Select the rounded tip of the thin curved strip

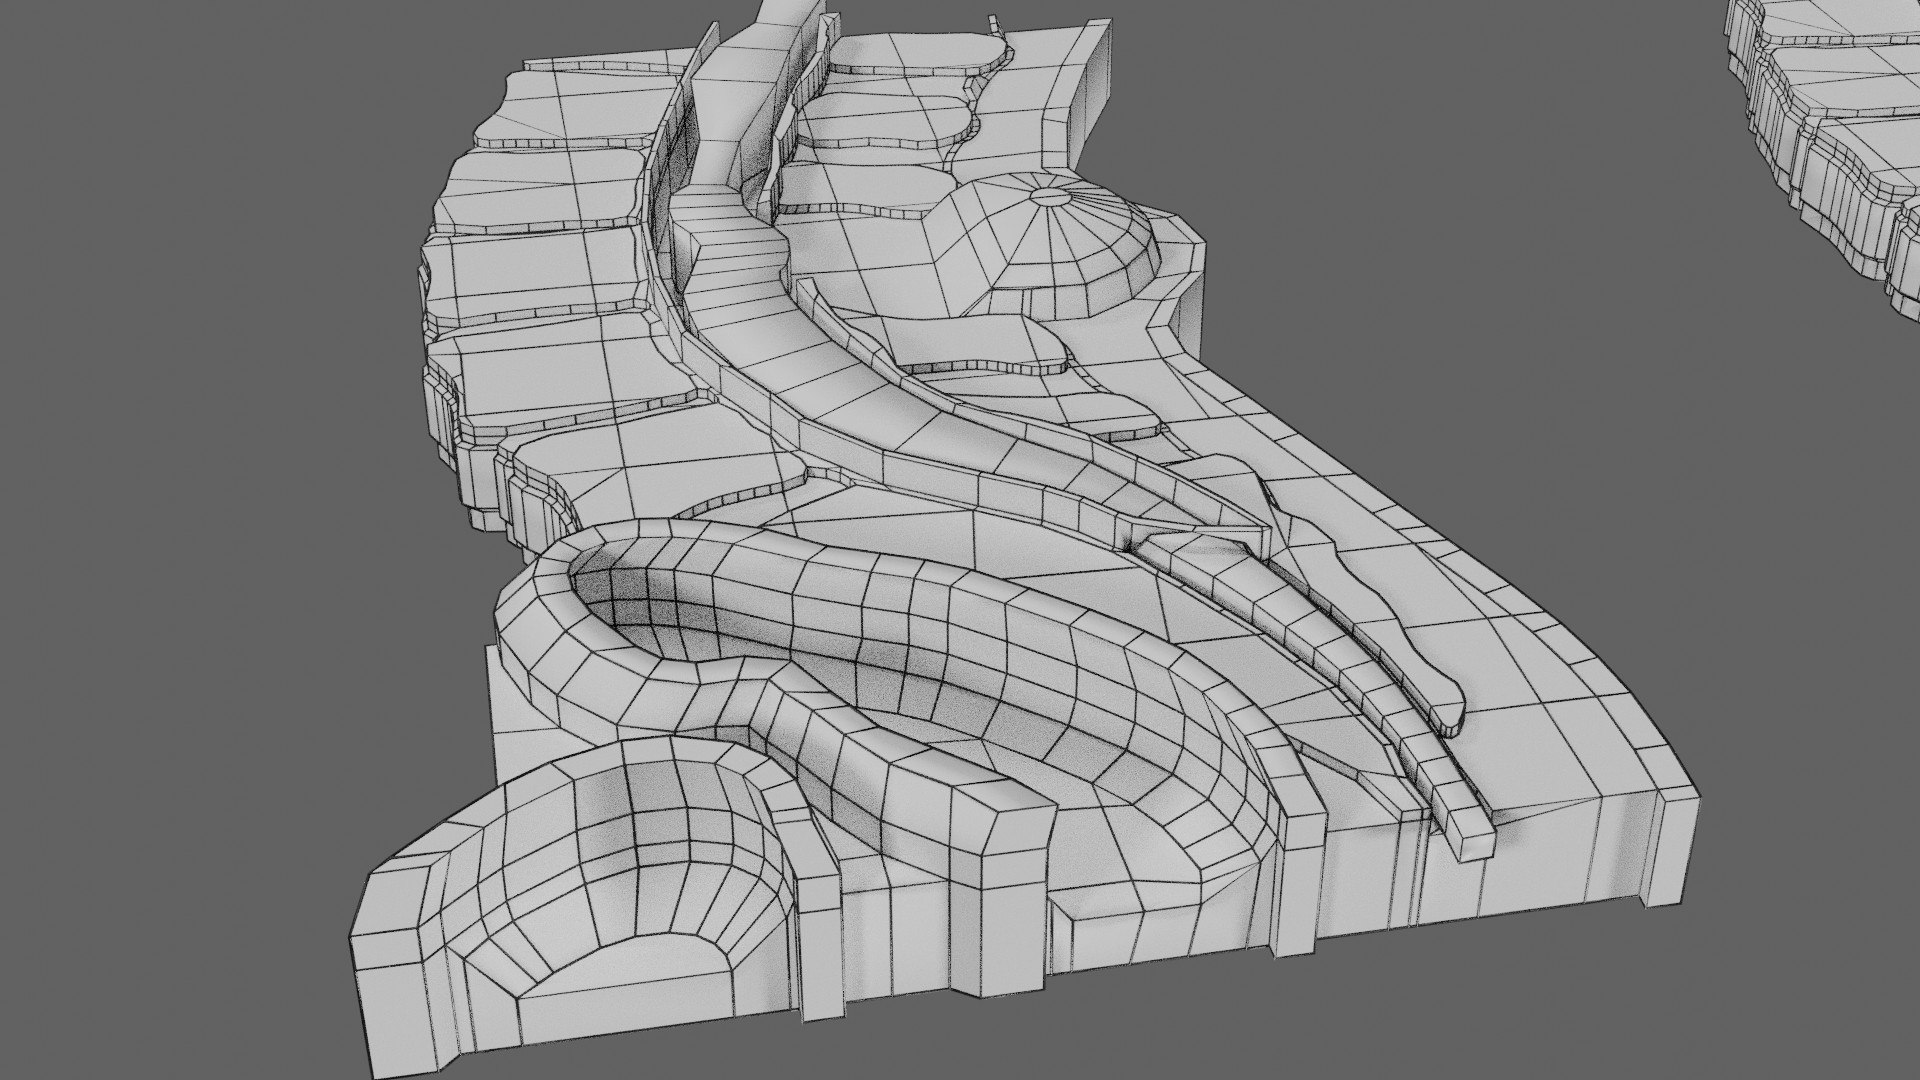(x=1447, y=712)
